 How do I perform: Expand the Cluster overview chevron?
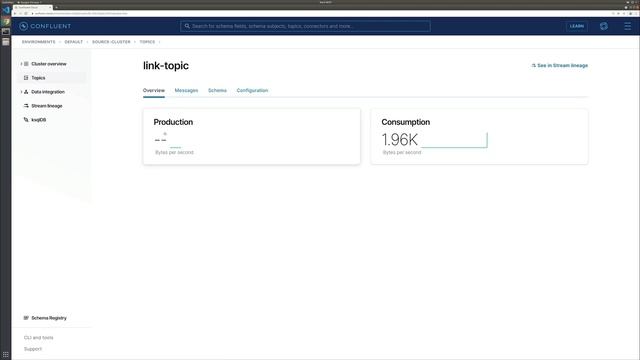(21, 64)
